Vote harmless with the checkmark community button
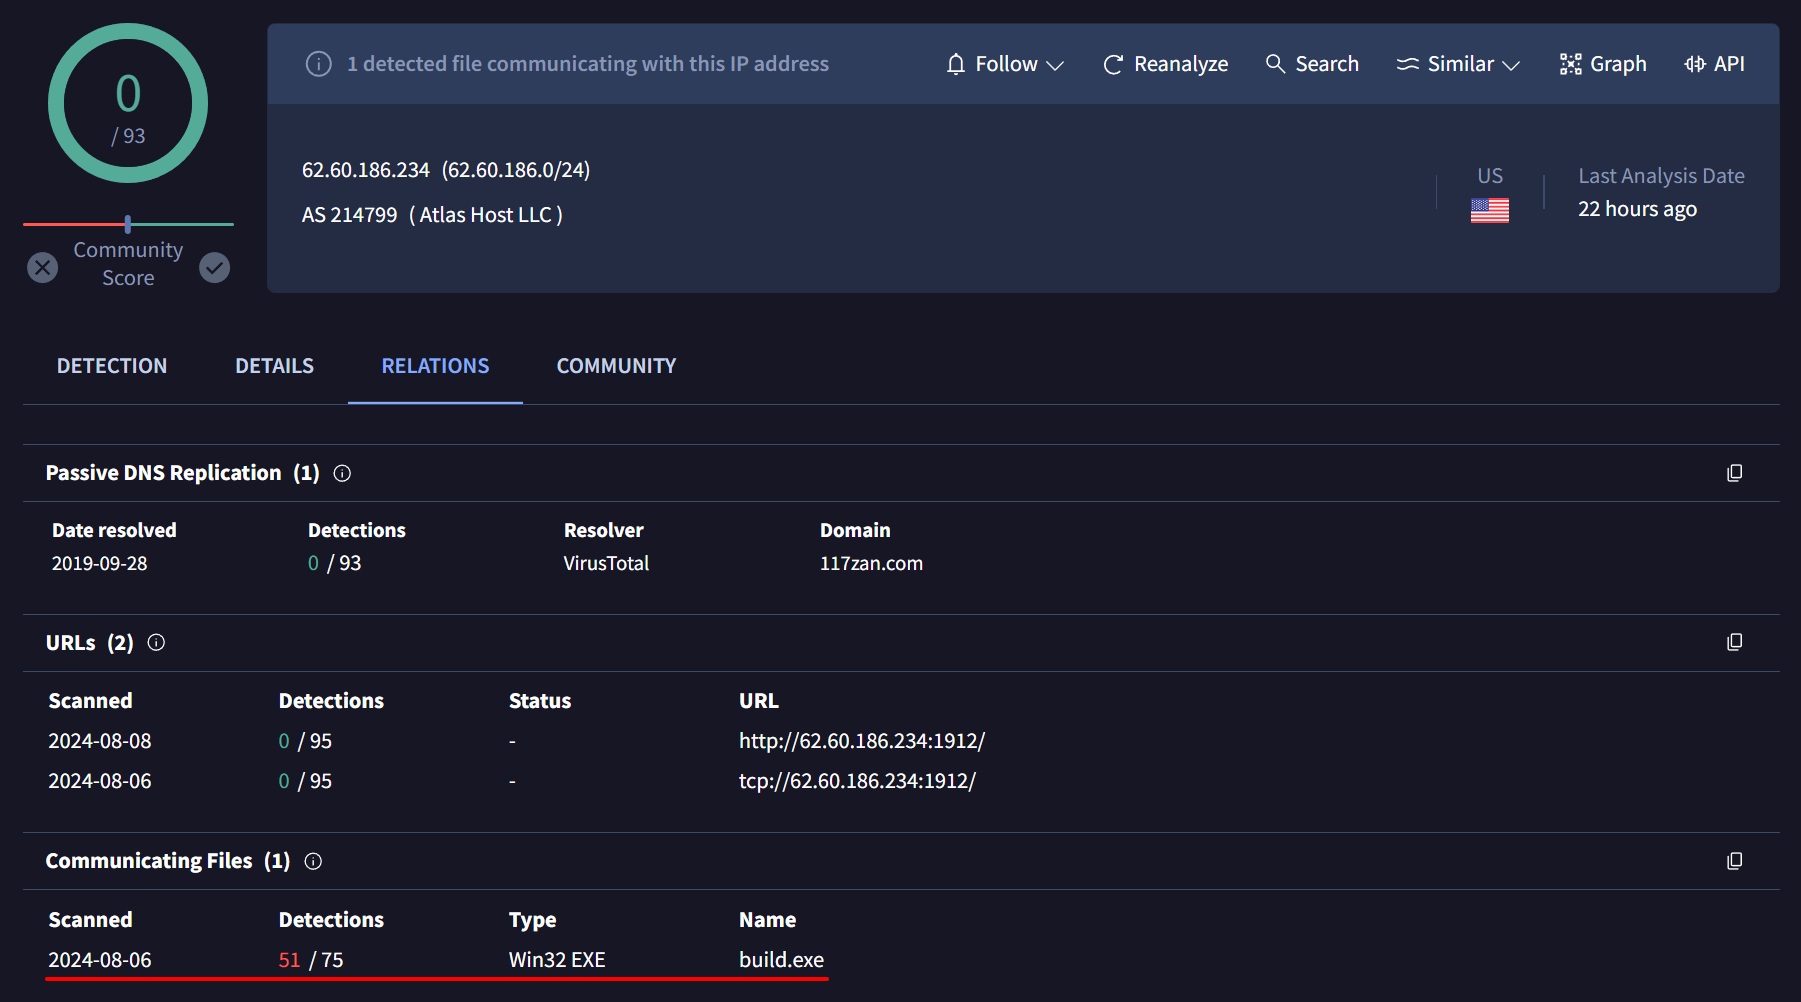The image size is (1801, 1002). pos(214,267)
